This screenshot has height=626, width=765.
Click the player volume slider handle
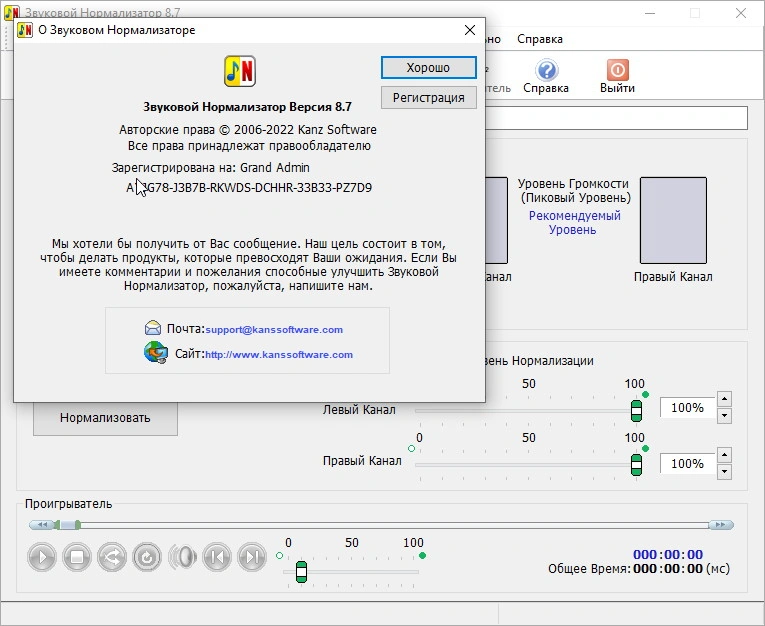302,572
